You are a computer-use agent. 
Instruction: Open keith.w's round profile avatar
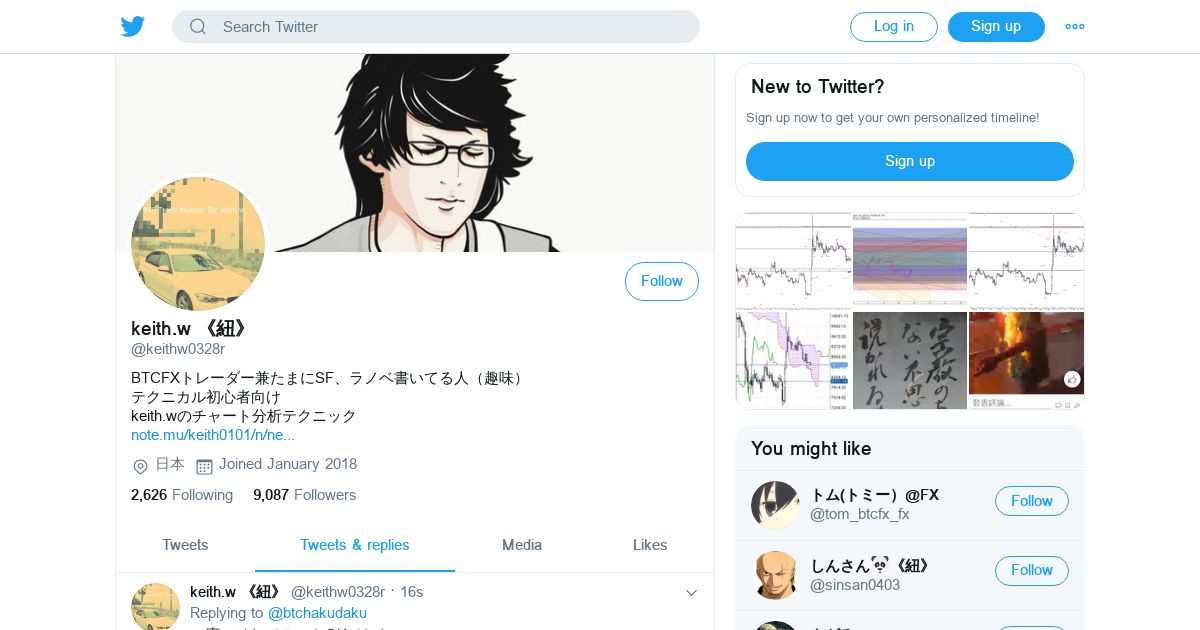(x=198, y=244)
